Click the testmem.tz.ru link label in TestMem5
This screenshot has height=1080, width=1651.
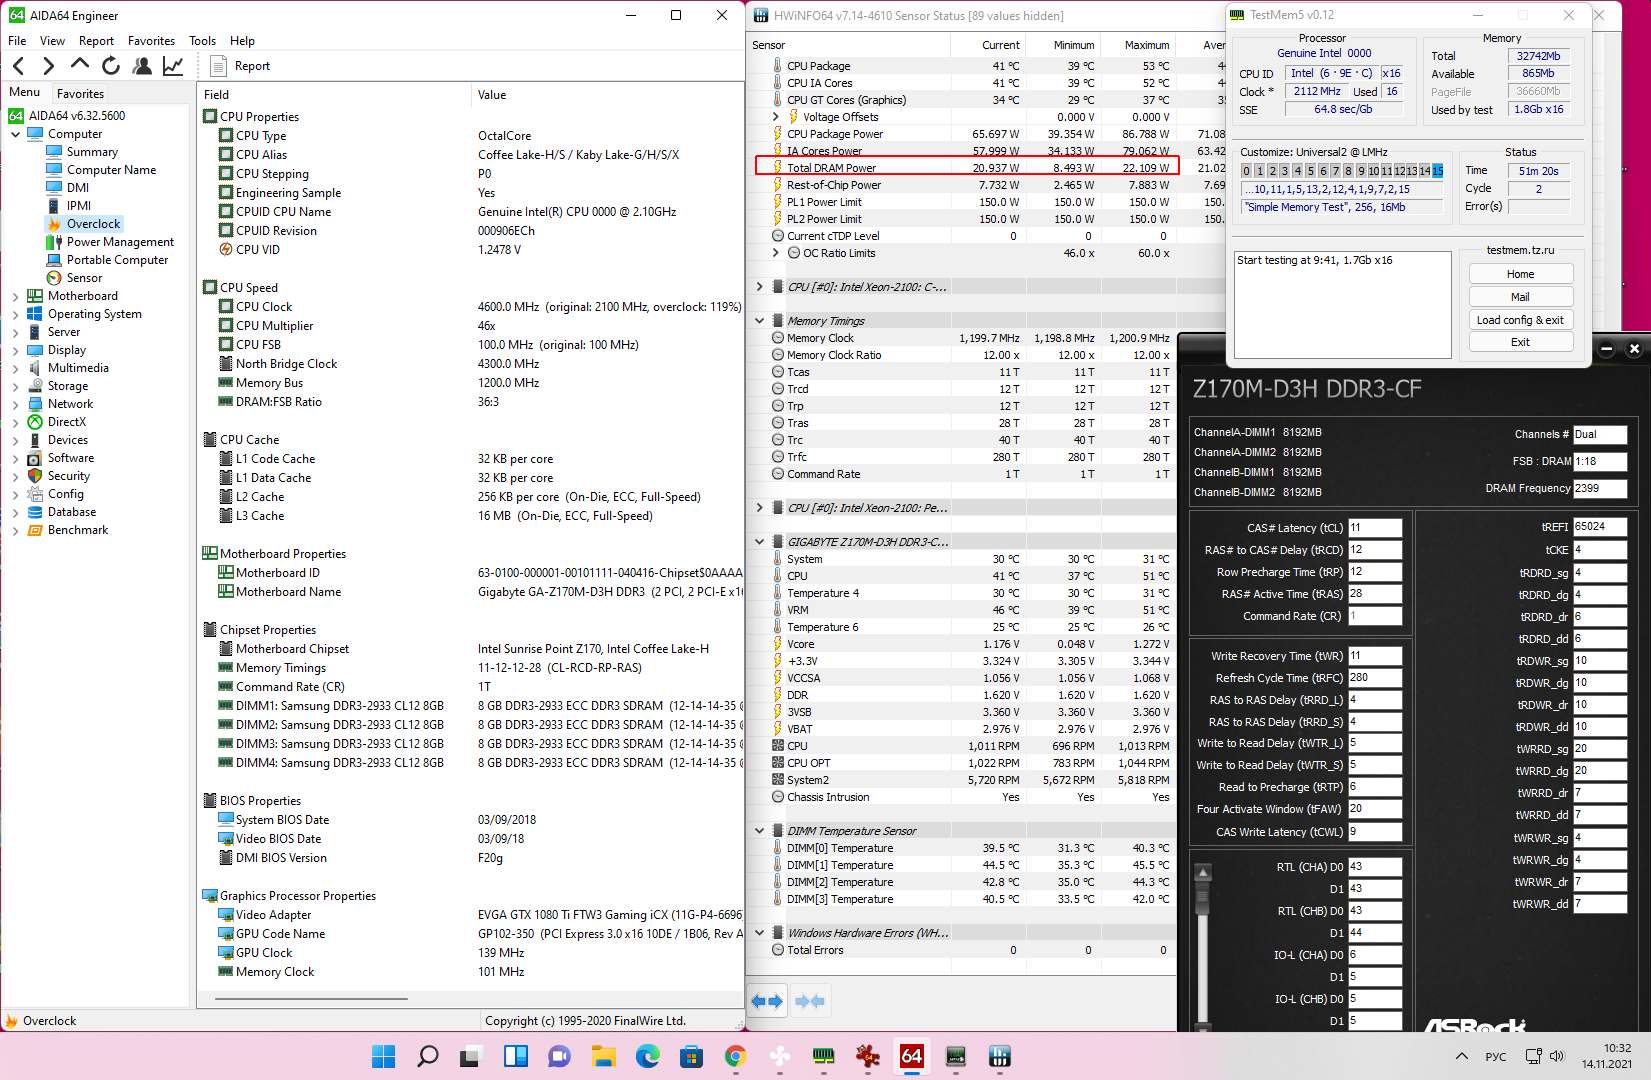[1520, 250]
